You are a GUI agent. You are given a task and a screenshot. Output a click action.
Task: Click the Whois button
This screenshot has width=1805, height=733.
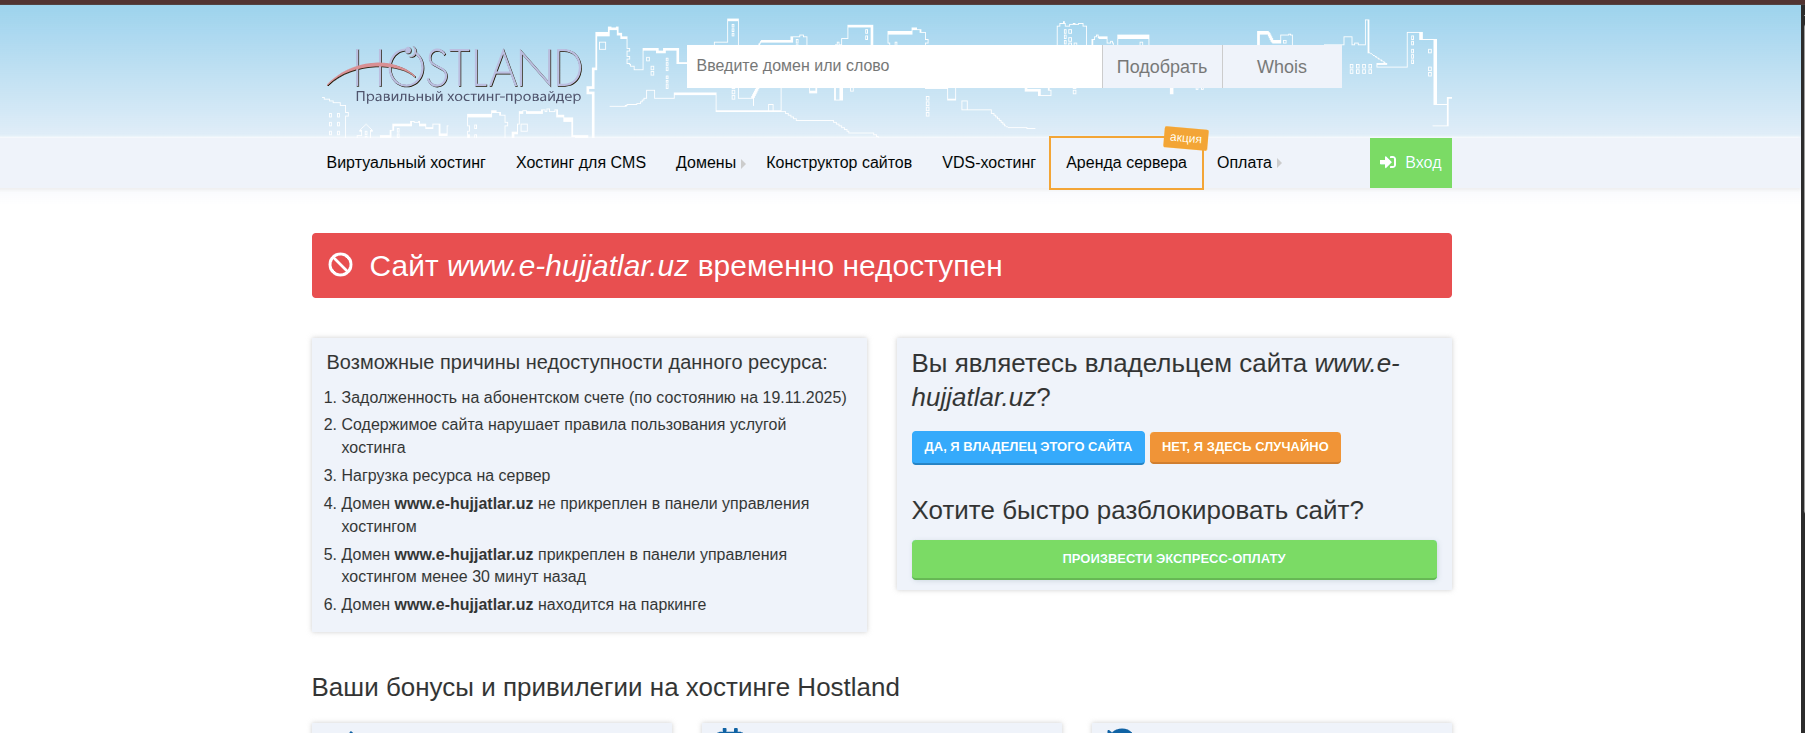(x=1281, y=67)
